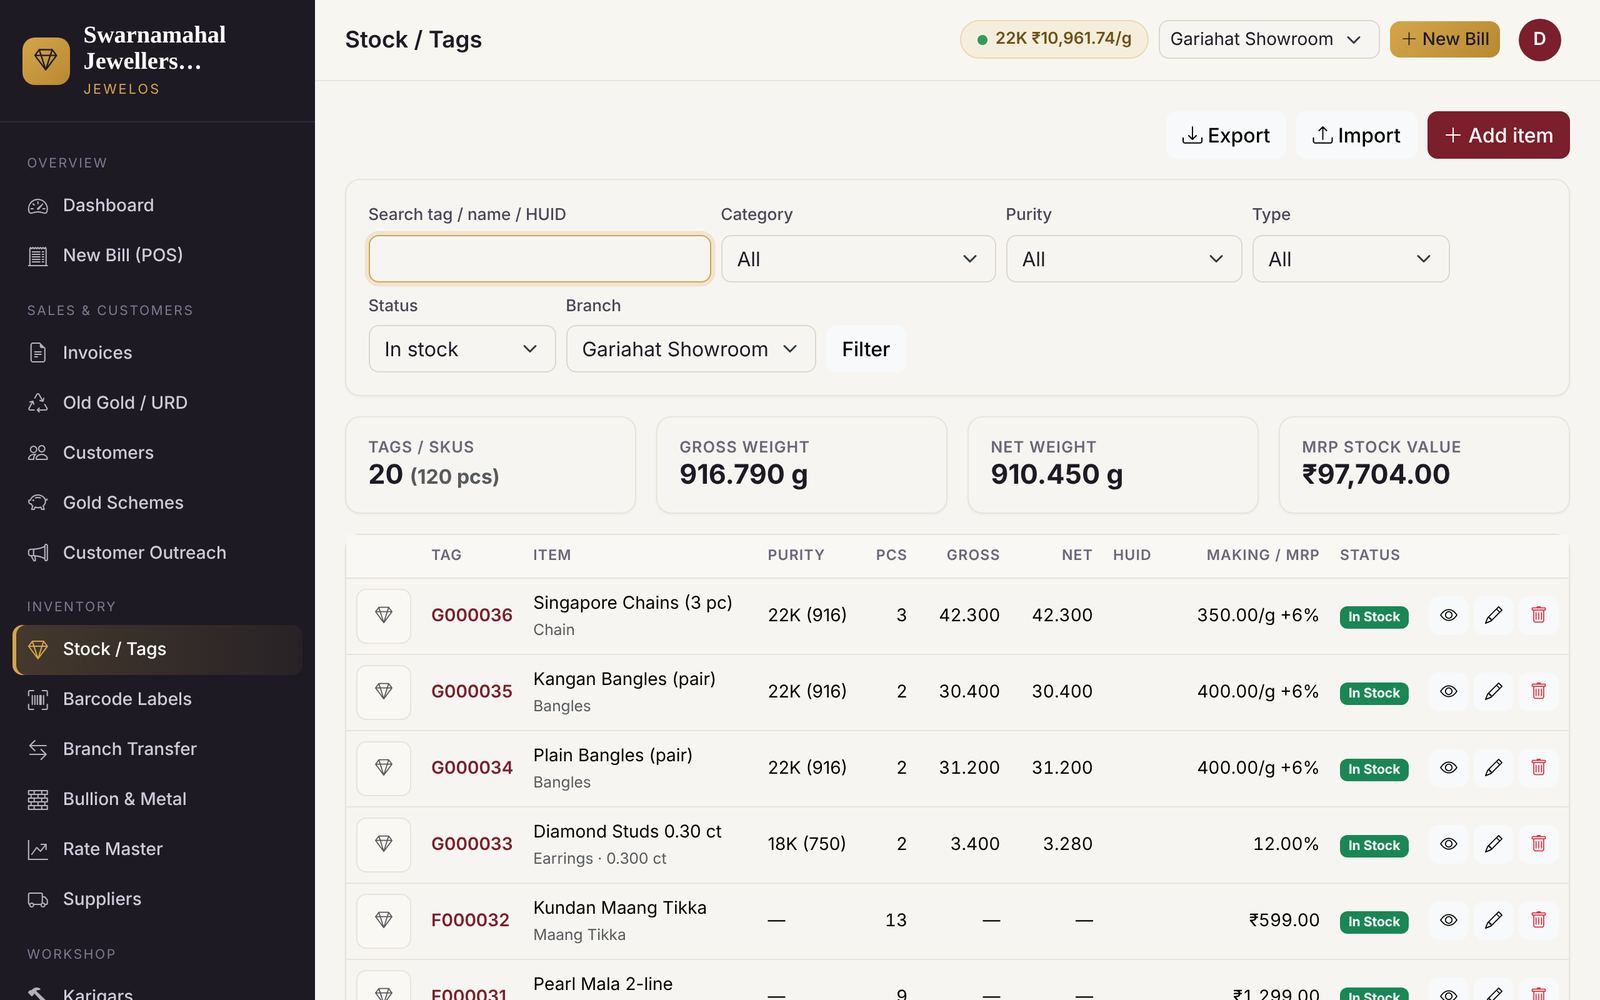This screenshot has height=1000, width=1600.
Task: Show details for Kangan Bangles with eye icon
Action: tap(1448, 691)
